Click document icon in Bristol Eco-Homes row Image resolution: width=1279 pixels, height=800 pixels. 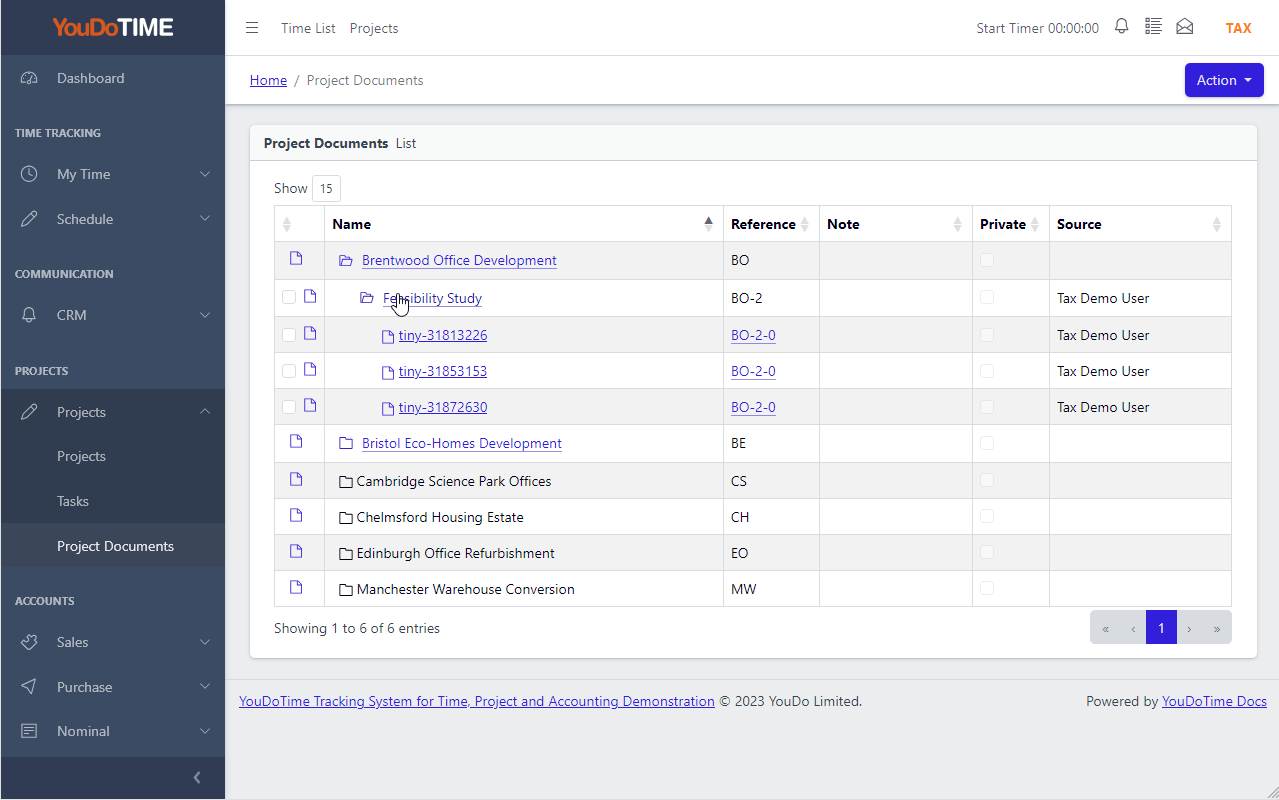coord(296,441)
